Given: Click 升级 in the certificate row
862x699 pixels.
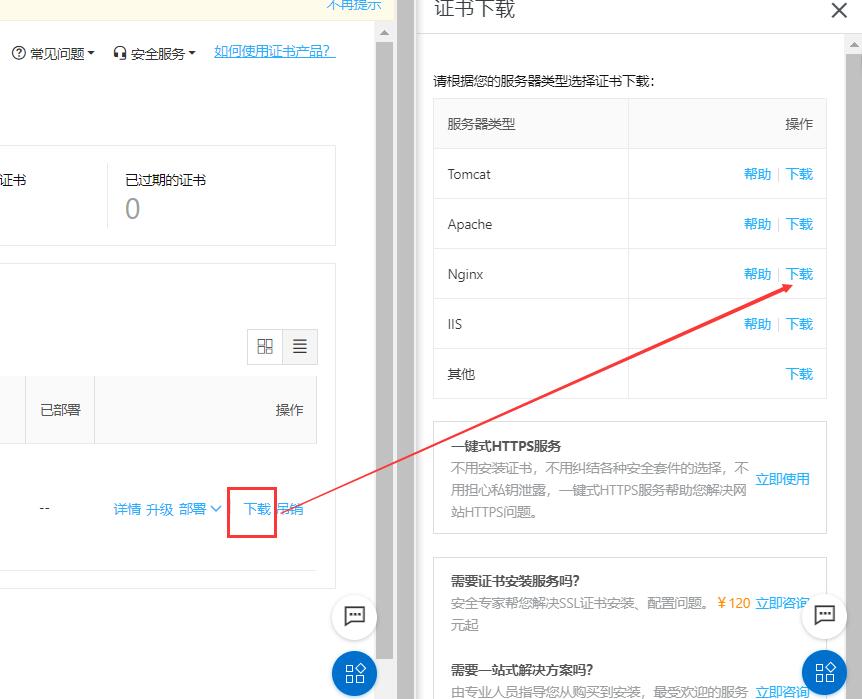Looking at the screenshot, I should point(159,509).
